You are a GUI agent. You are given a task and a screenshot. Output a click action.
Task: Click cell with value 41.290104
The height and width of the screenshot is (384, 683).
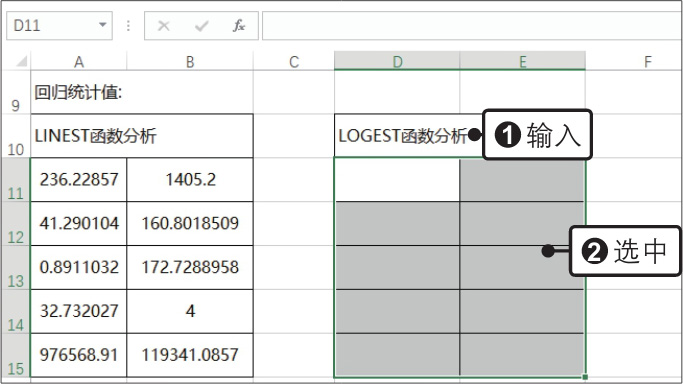[79, 224]
